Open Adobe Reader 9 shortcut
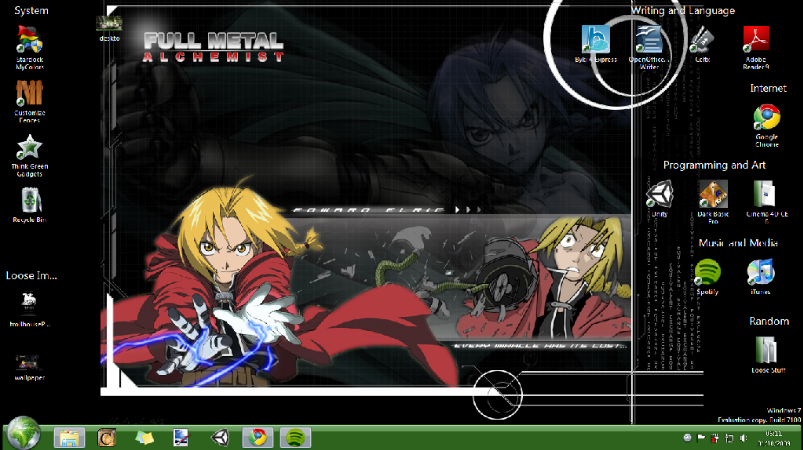The height and width of the screenshot is (450, 803). point(756,47)
